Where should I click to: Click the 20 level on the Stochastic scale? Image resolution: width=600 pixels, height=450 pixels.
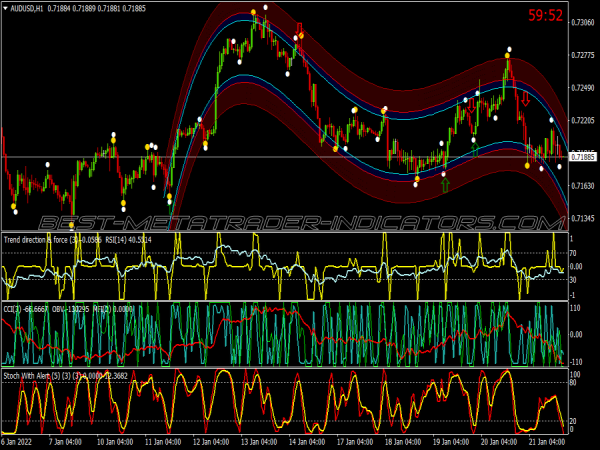pyautogui.click(x=573, y=421)
